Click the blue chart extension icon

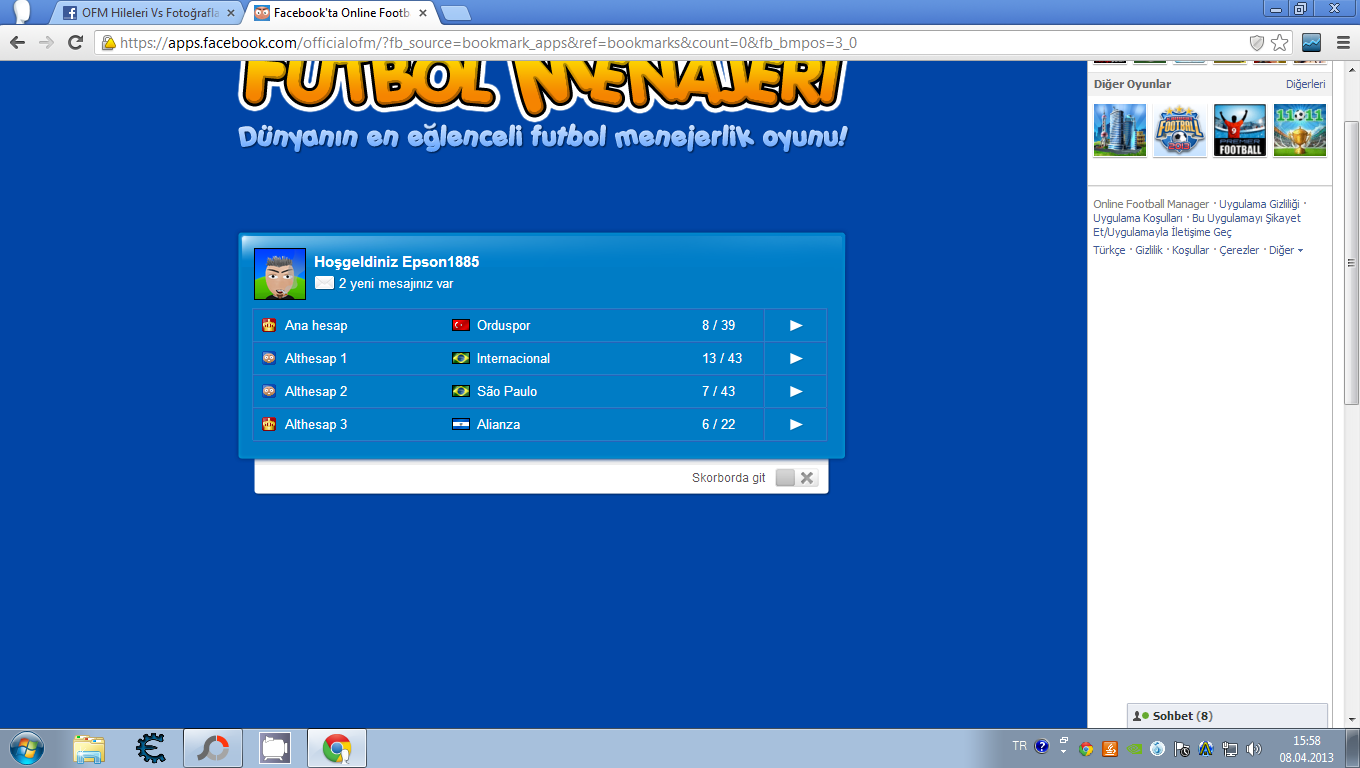[1311, 43]
